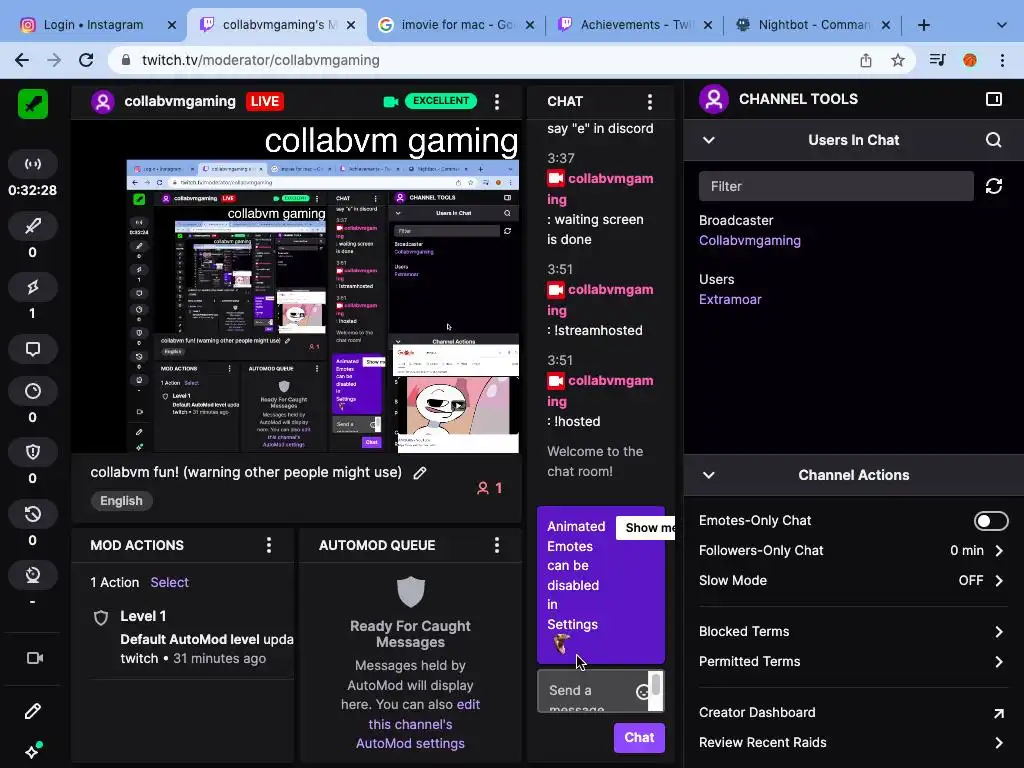The height and width of the screenshot is (768, 1024).
Task: Click the green camera stream status icon
Action: point(391,102)
